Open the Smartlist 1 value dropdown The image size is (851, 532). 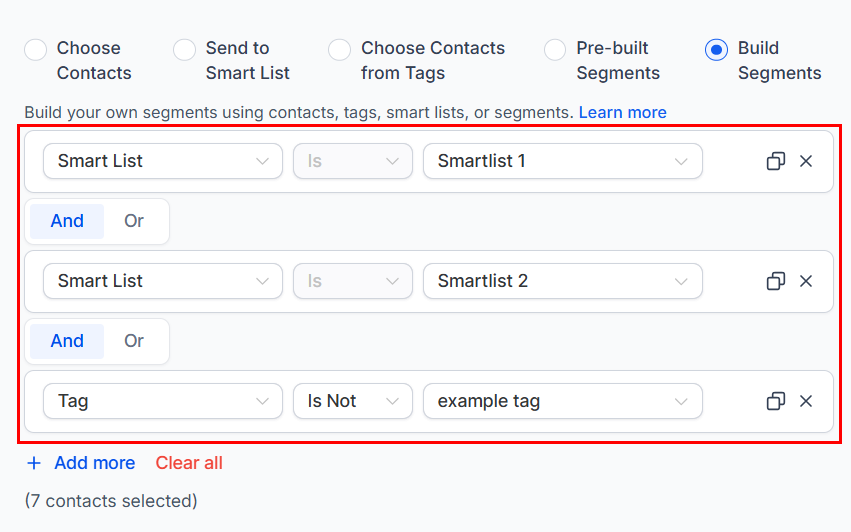(x=563, y=161)
